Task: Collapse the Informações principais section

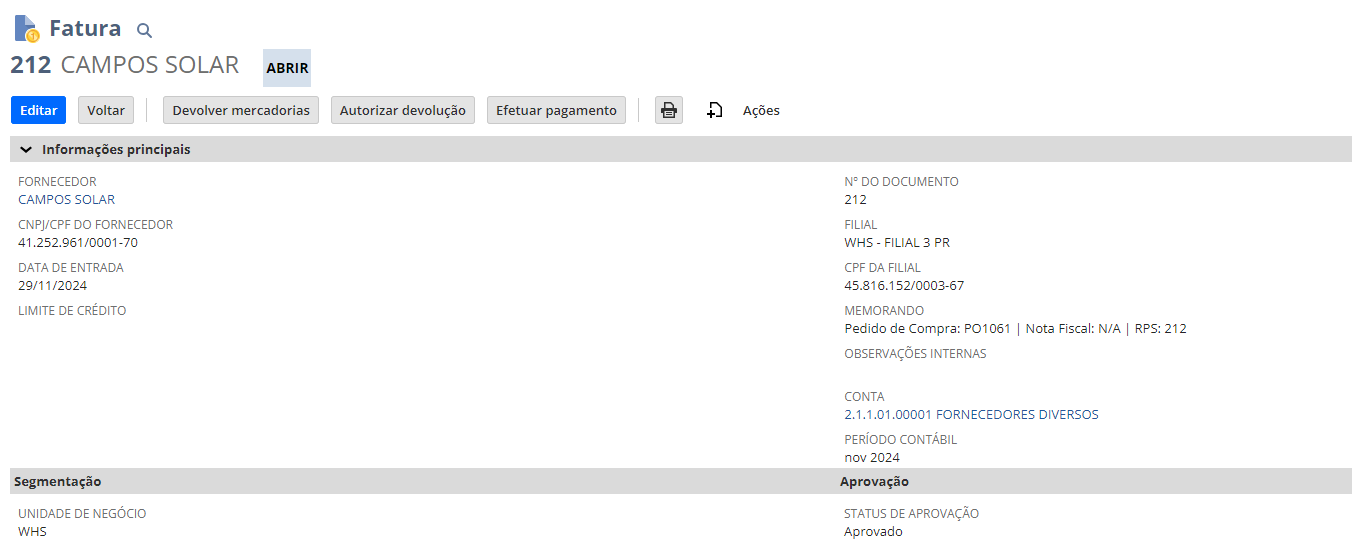Action: coord(26,149)
